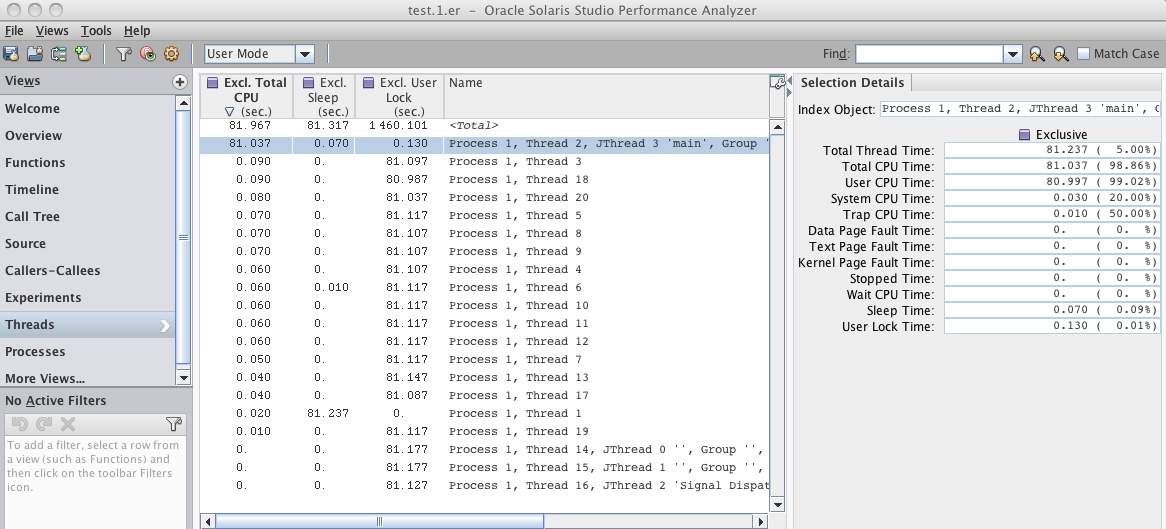Click the Views list scroll down arrow
This screenshot has width=1166, height=529.
183,378
